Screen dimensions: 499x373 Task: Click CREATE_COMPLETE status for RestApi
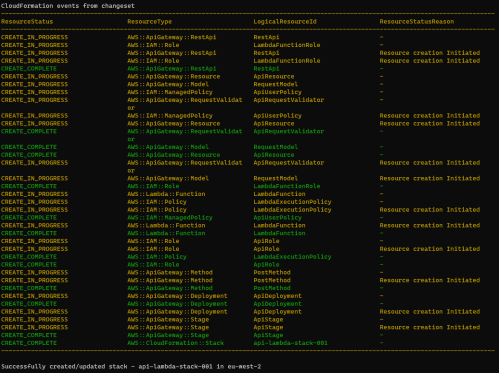[x=29, y=69]
